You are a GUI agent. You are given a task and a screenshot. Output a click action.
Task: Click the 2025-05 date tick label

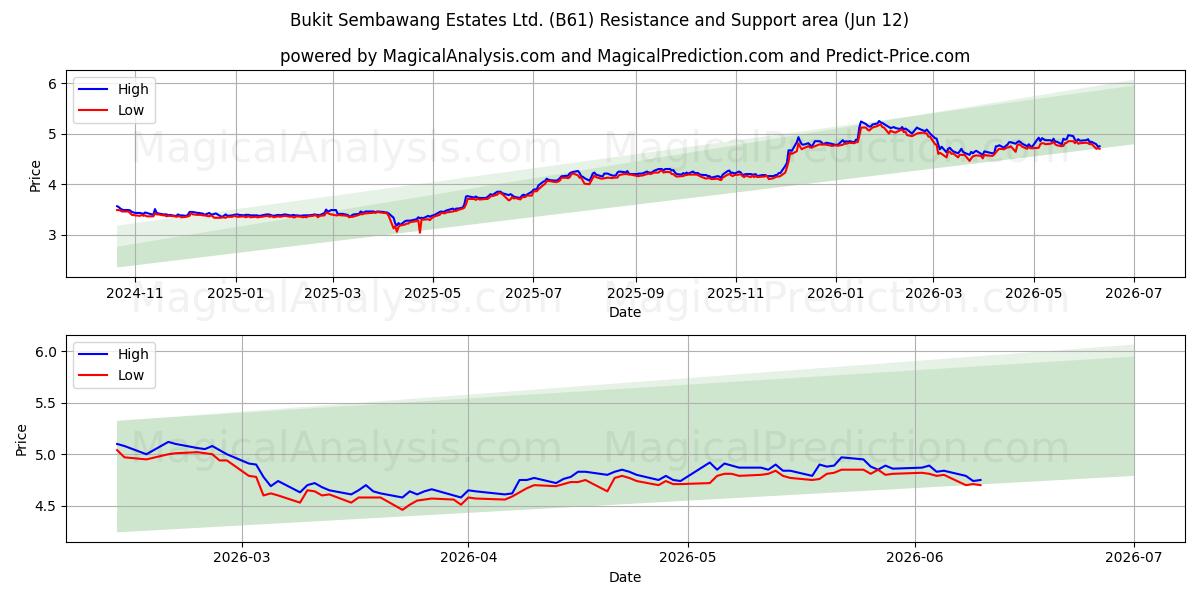point(433,294)
